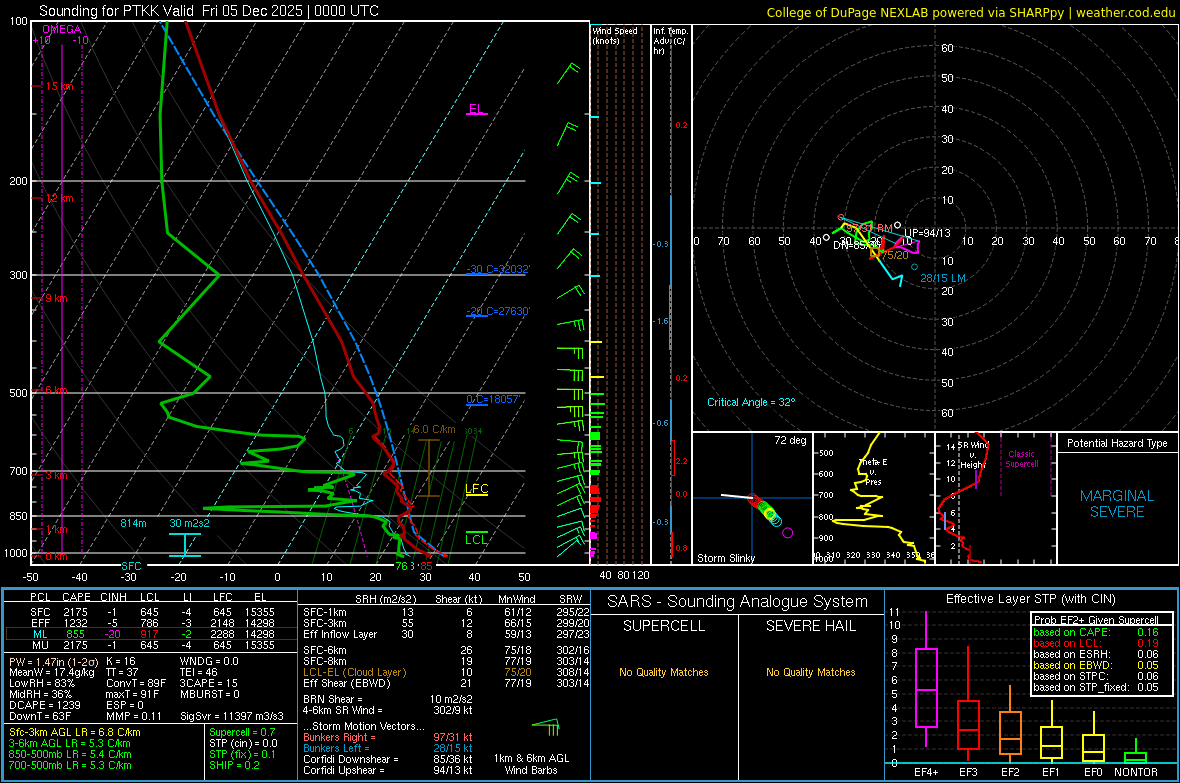The height and width of the screenshot is (783, 1180).
Task: Select the yellow LFC level marker
Action: (476, 489)
